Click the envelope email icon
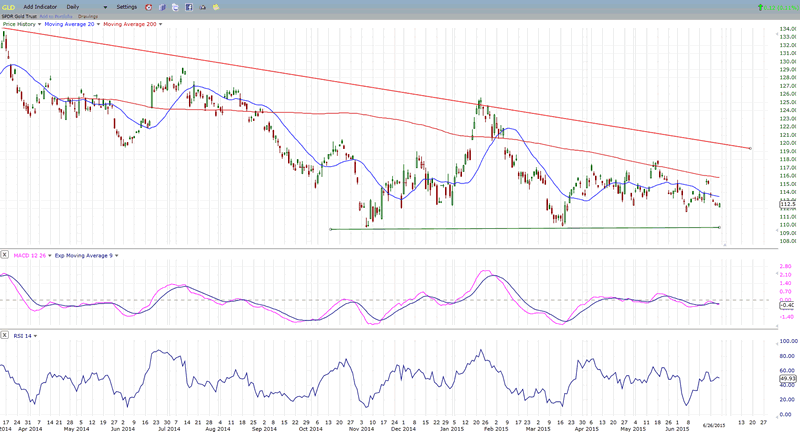 (x=203, y=7)
